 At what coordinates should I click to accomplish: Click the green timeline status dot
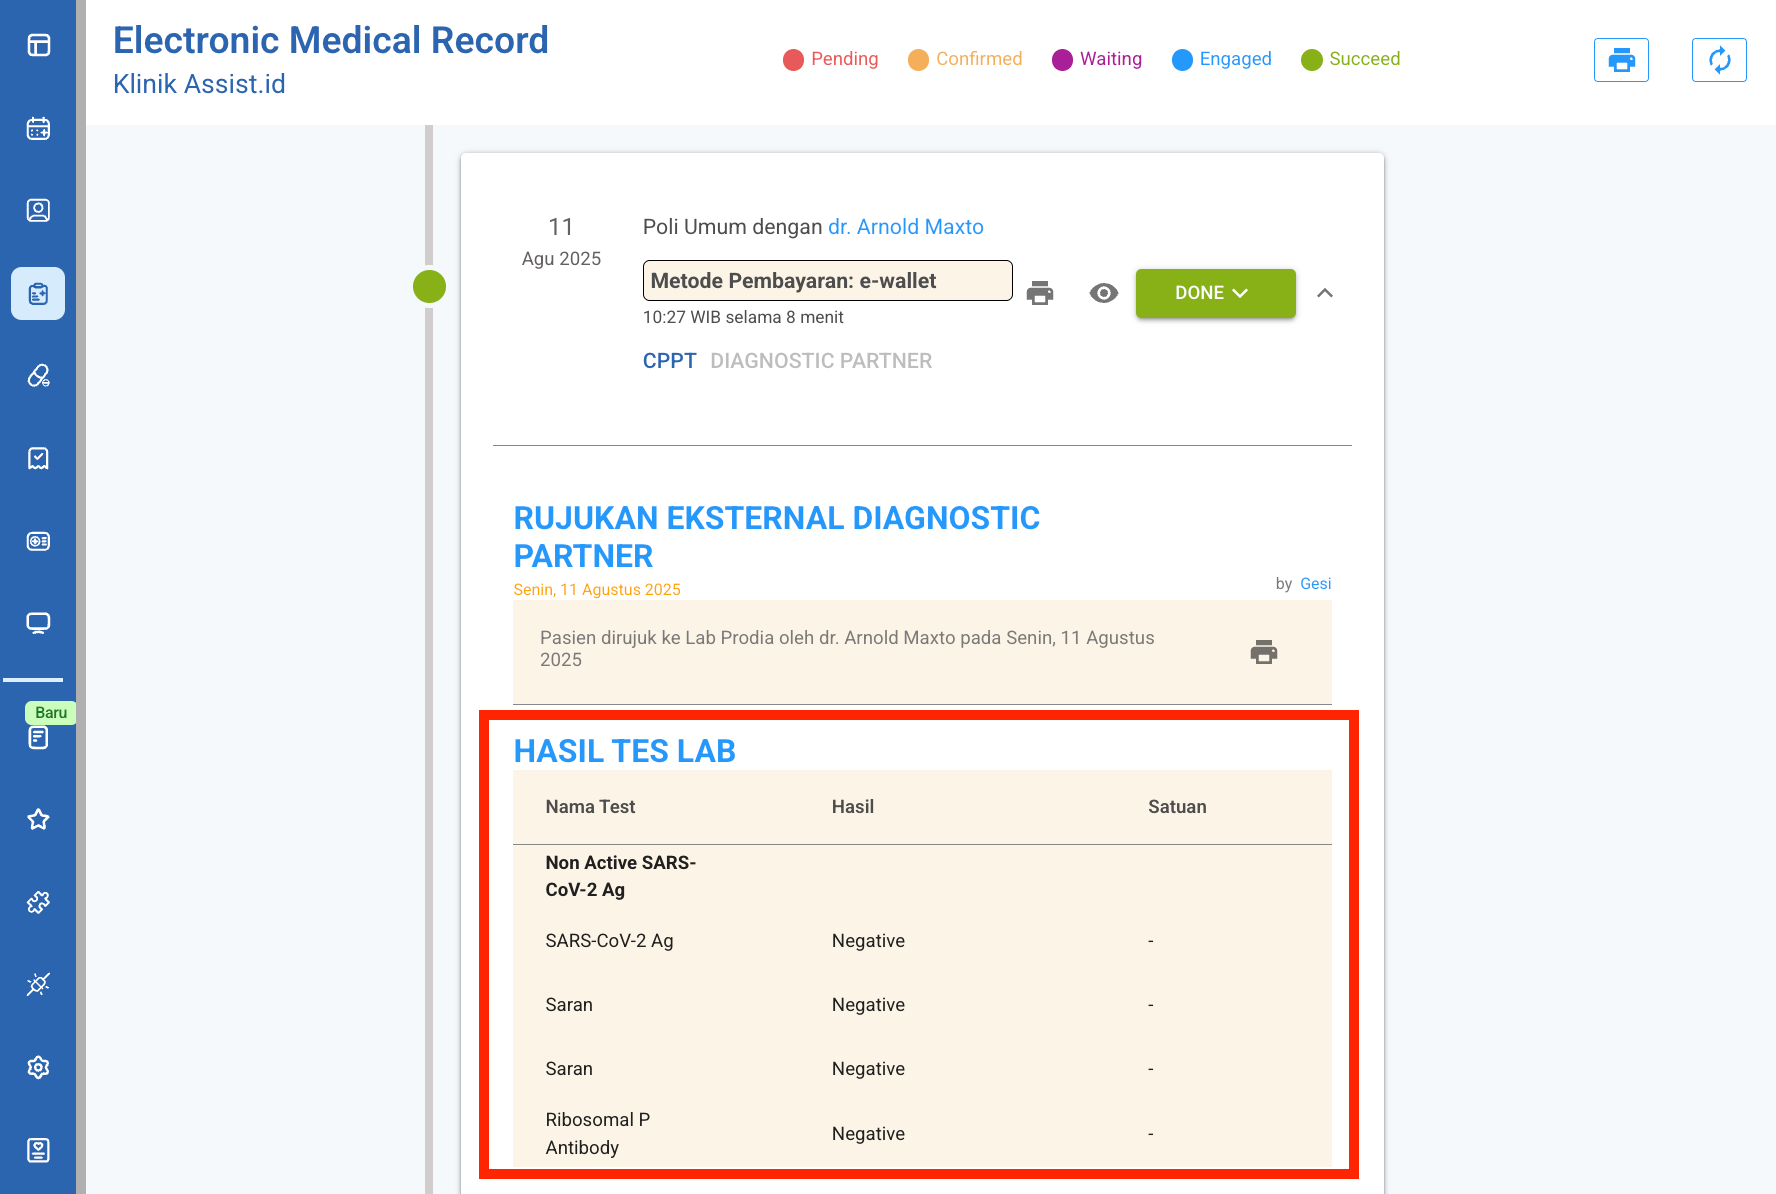click(x=430, y=287)
